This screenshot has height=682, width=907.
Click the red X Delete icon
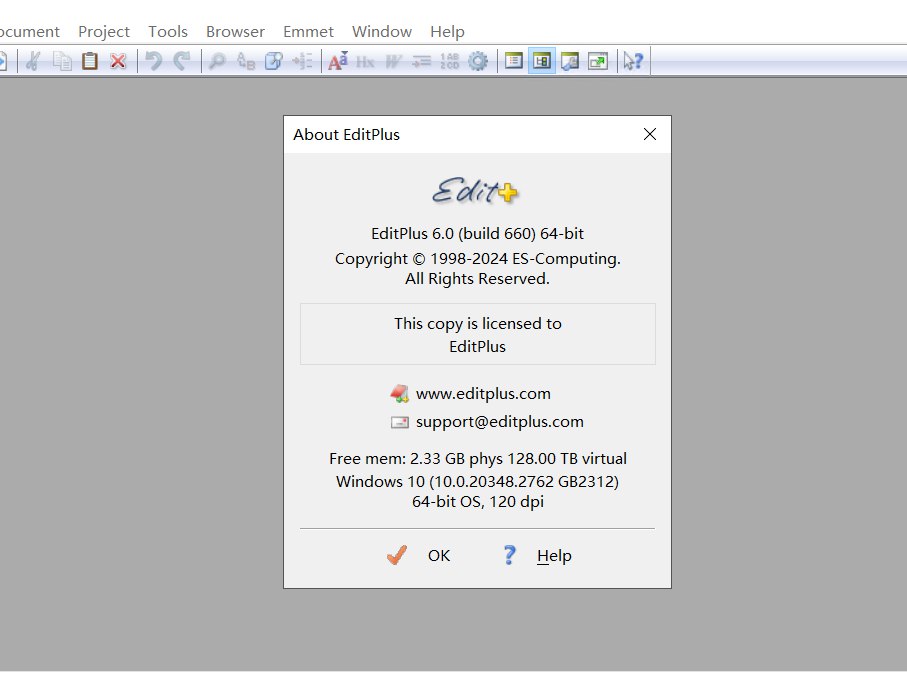click(118, 61)
